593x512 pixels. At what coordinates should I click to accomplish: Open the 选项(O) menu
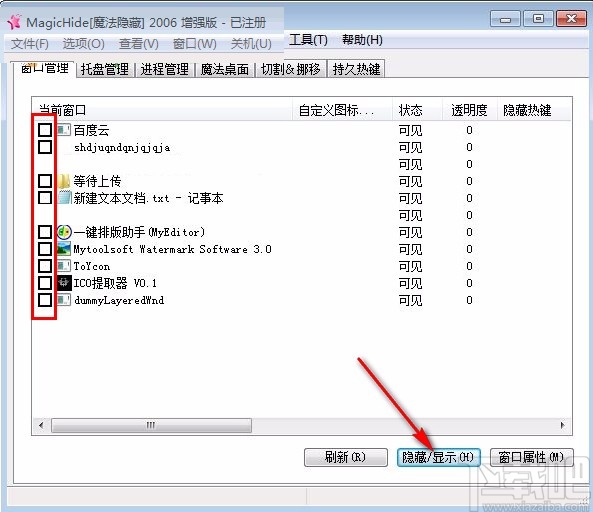(83, 44)
